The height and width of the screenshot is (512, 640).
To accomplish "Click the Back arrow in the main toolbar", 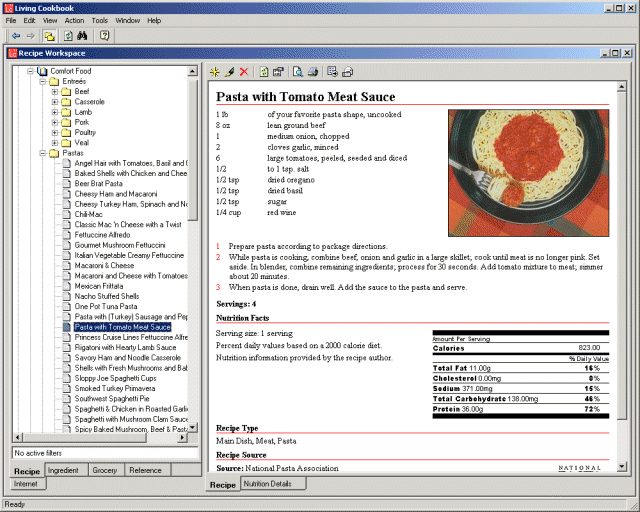I will point(16,36).
